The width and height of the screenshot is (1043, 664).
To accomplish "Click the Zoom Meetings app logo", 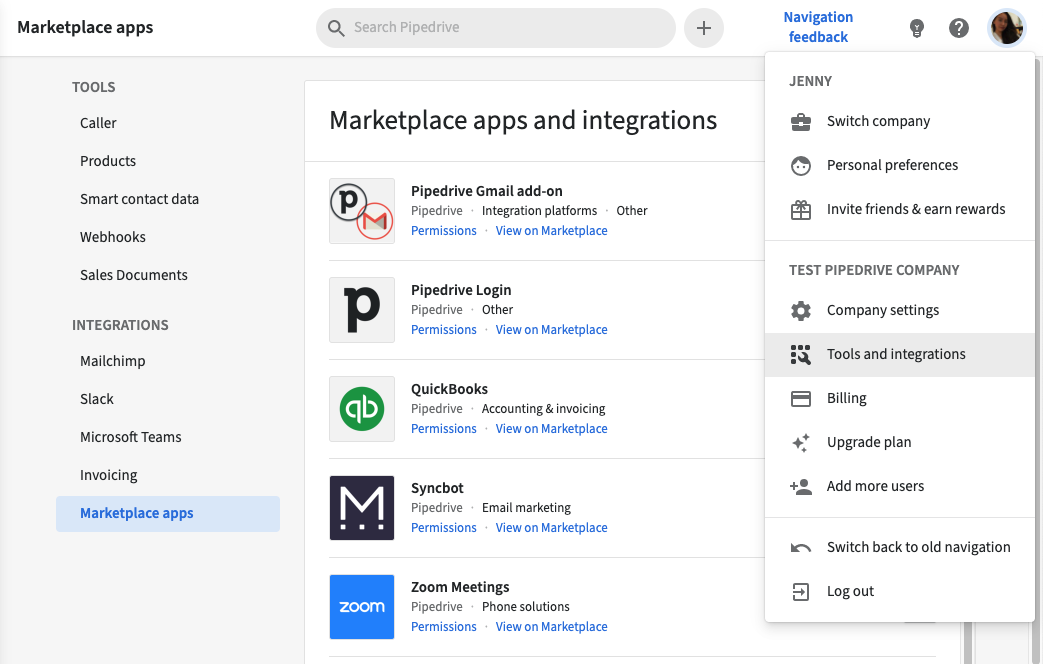I will tap(362, 607).
